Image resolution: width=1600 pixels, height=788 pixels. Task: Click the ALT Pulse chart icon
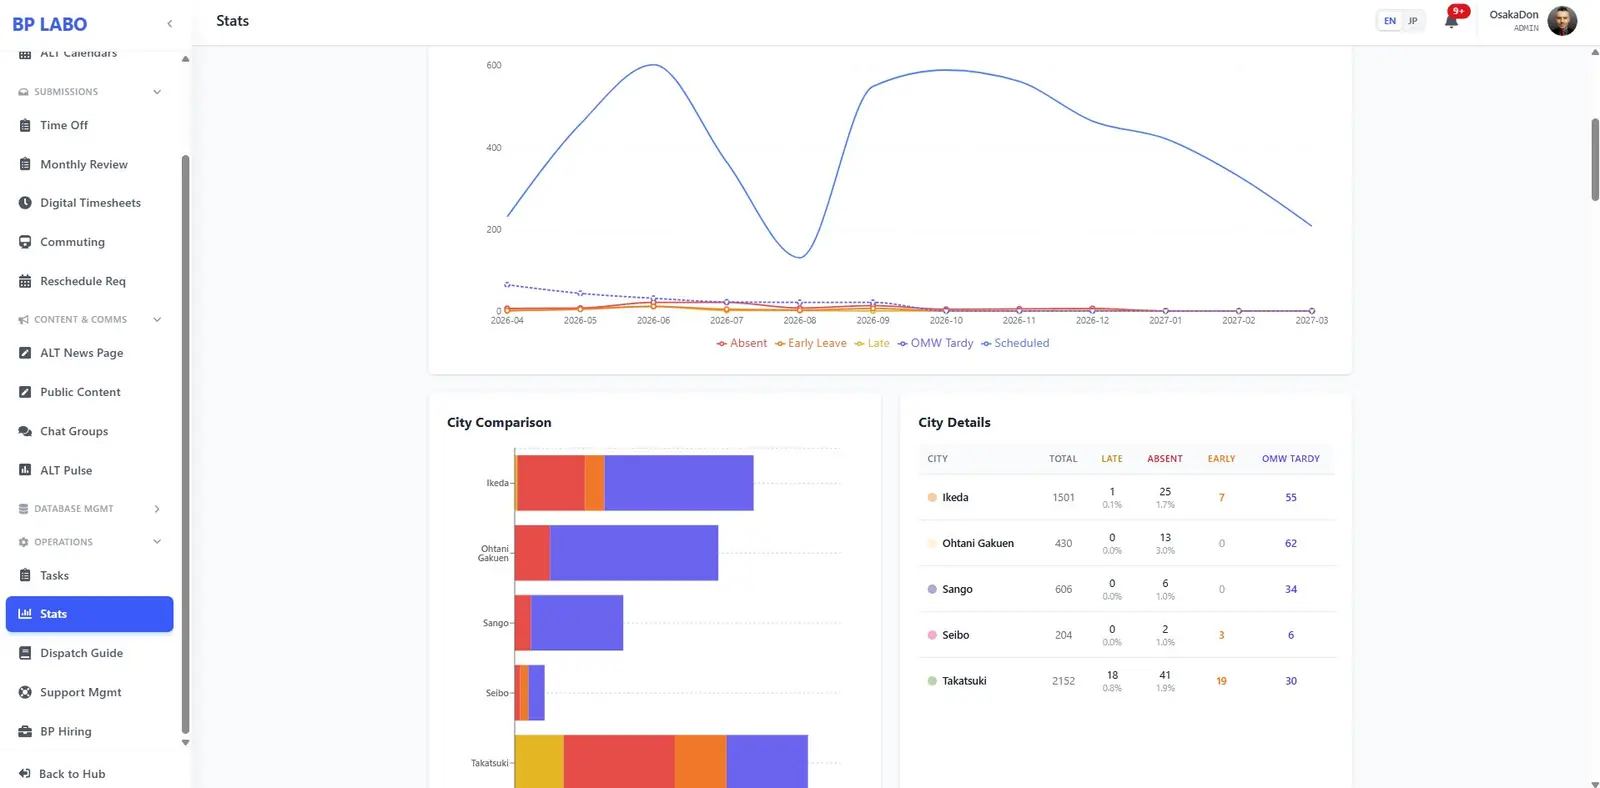click(25, 470)
